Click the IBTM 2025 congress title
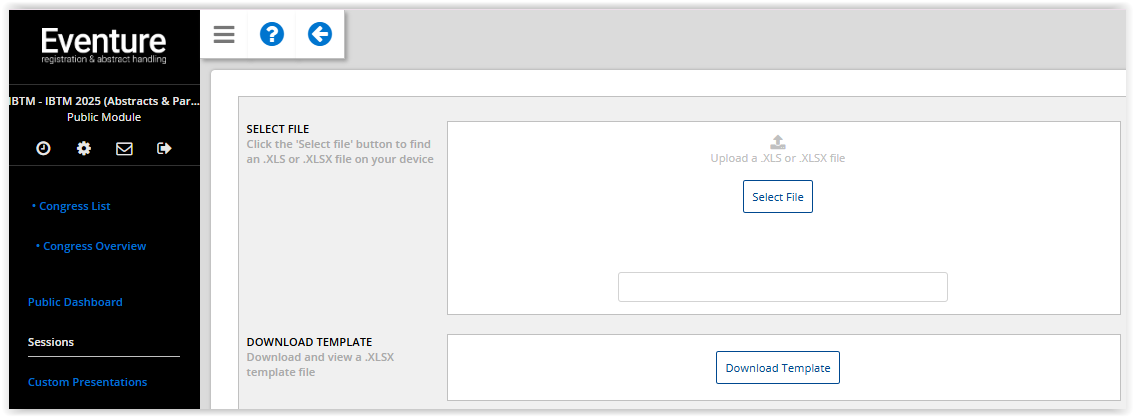 tap(104, 101)
